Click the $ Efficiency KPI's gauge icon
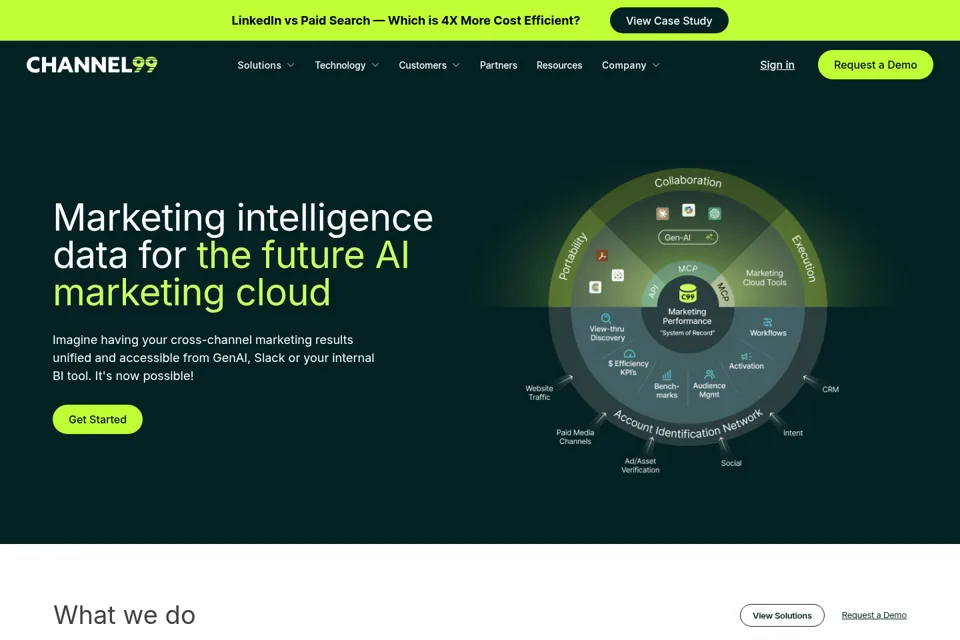960x640 pixels. coord(629,353)
